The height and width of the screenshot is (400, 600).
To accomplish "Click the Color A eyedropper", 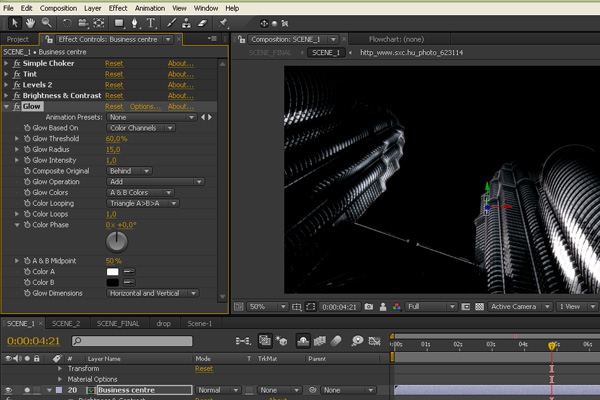I will pyautogui.click(x=129, y=271).
